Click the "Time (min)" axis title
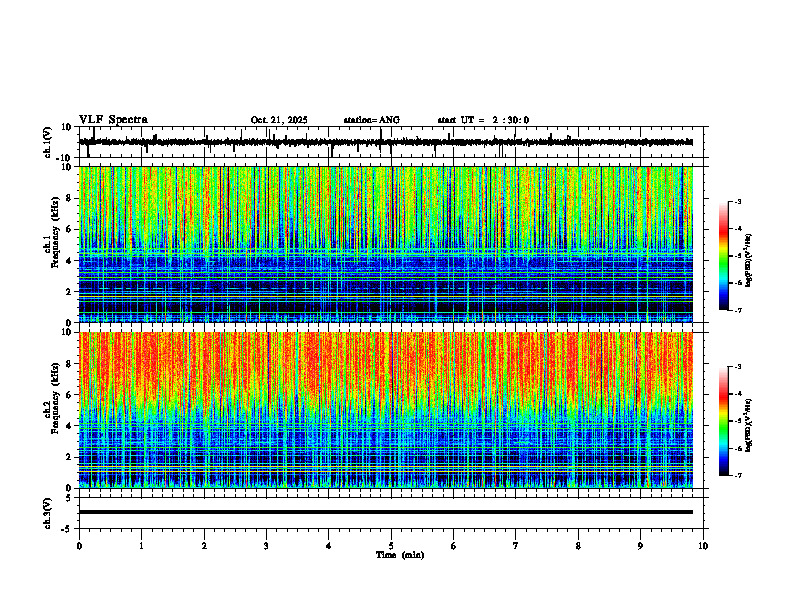Screen dimensions: 792x612 coord(400,555)
